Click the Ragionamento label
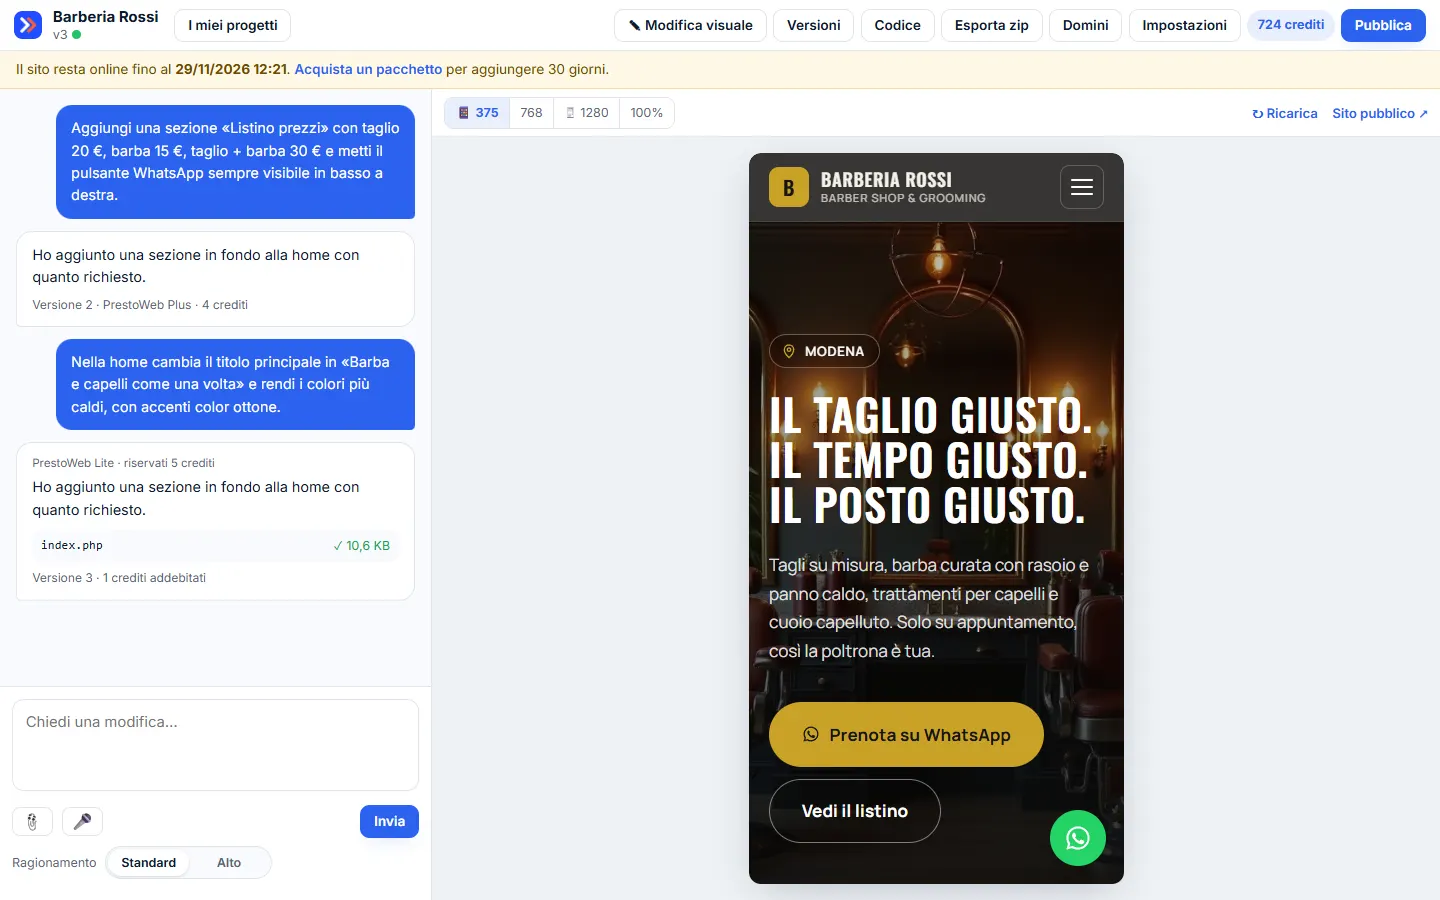This screenshot has height=900, width=1440. pyautogui.click(x=54, y=863)
